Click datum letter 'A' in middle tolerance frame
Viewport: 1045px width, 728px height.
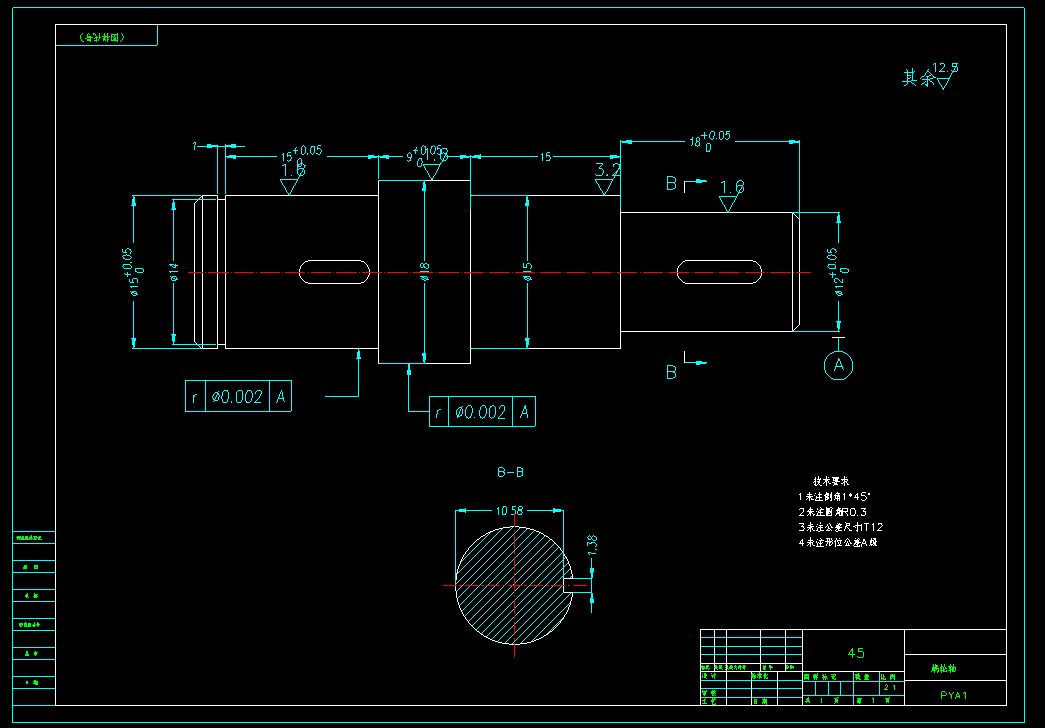point(524,412)
